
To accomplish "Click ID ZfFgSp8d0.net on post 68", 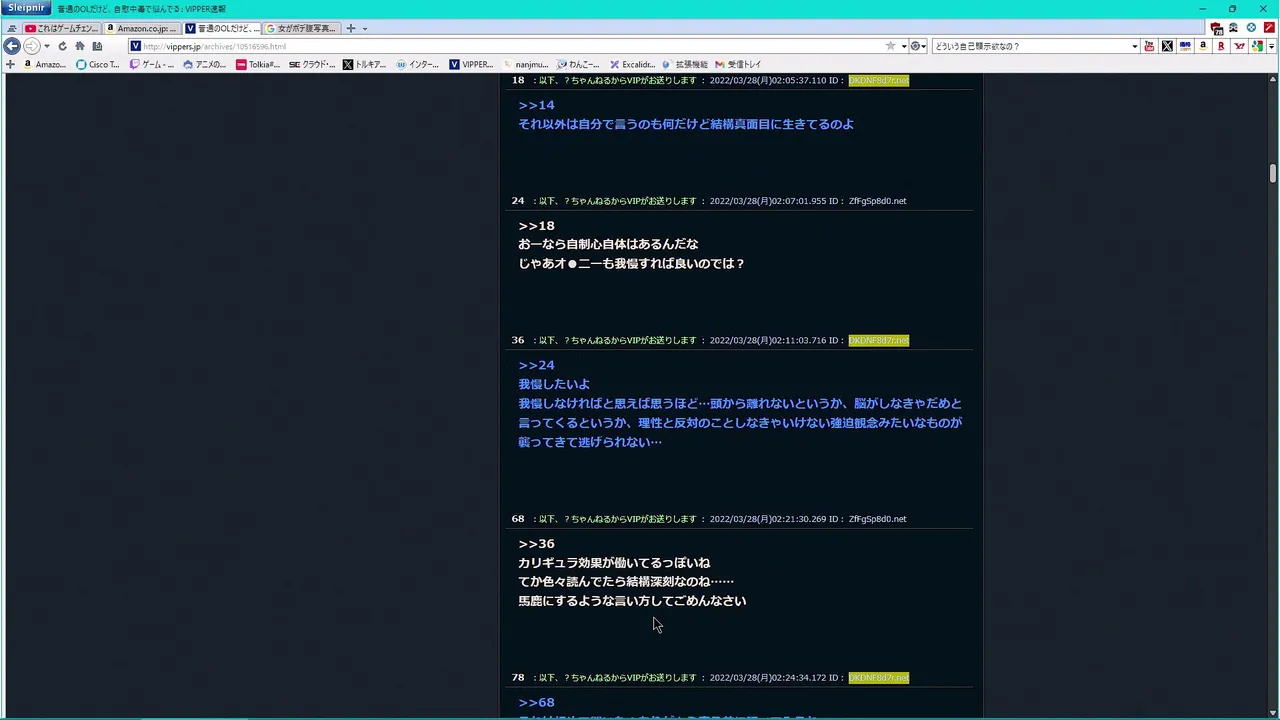I will click(877, 519).
